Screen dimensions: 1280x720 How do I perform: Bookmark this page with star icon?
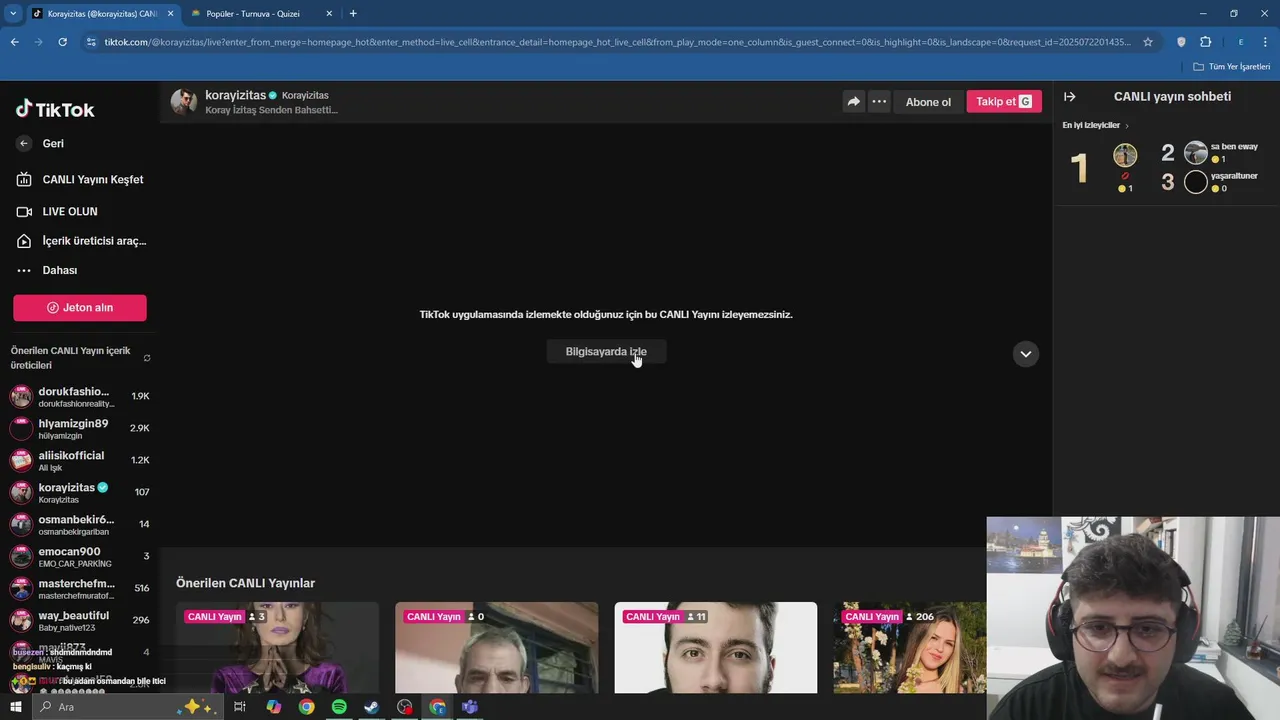click(1148, 42)
